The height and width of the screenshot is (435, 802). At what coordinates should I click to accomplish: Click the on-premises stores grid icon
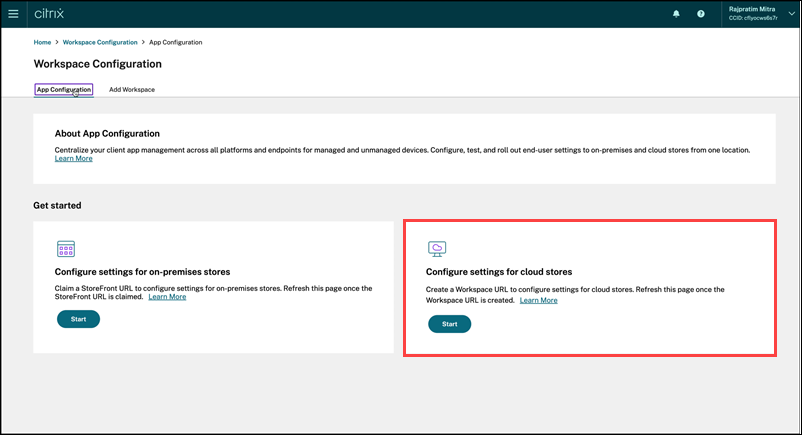click(x=66, y=249)
